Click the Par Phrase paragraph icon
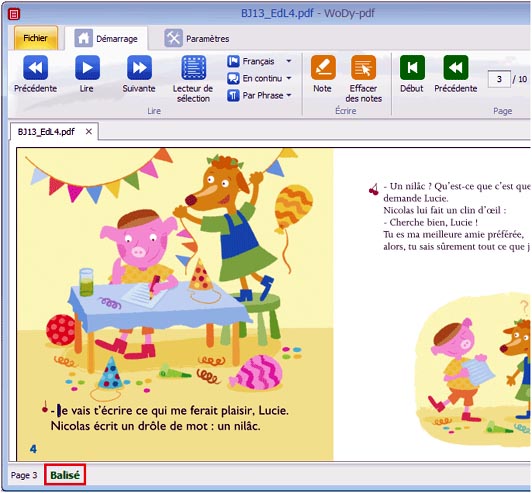The width and height of the screenshot is (532, 493). pyautogui.click(x=233, y=95)
